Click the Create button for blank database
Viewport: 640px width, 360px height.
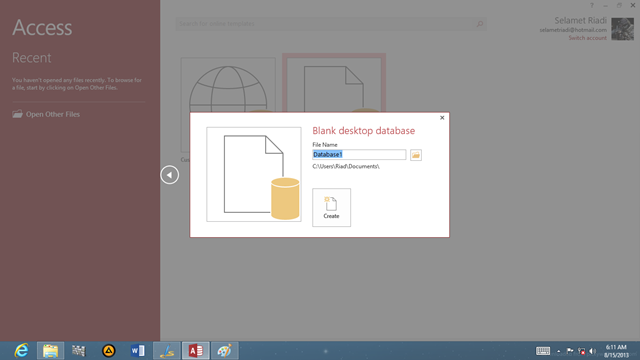(331, 207)
